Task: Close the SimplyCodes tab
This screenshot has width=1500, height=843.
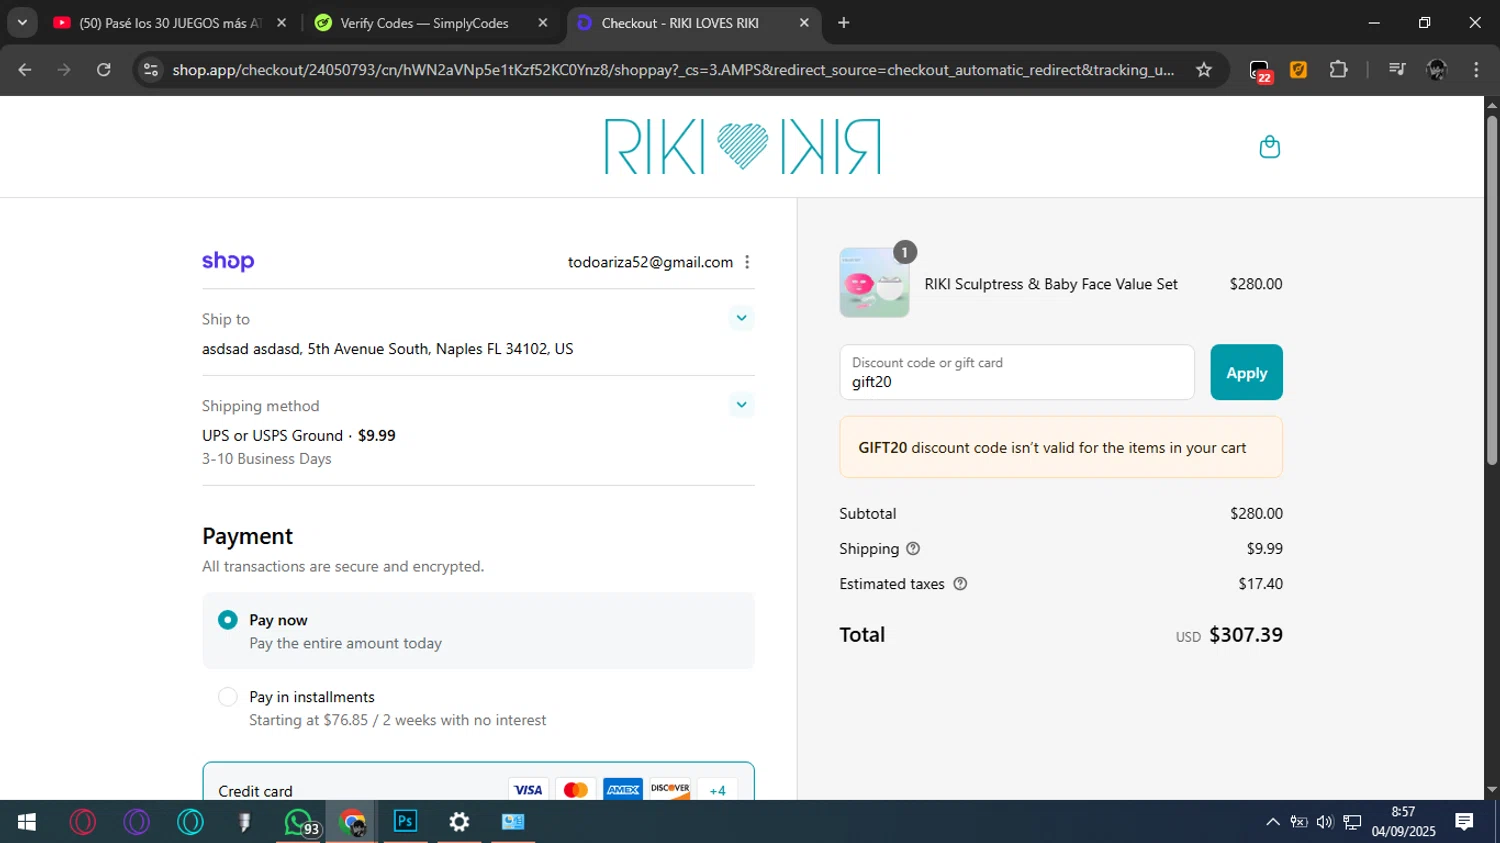Action: point(543,23)
